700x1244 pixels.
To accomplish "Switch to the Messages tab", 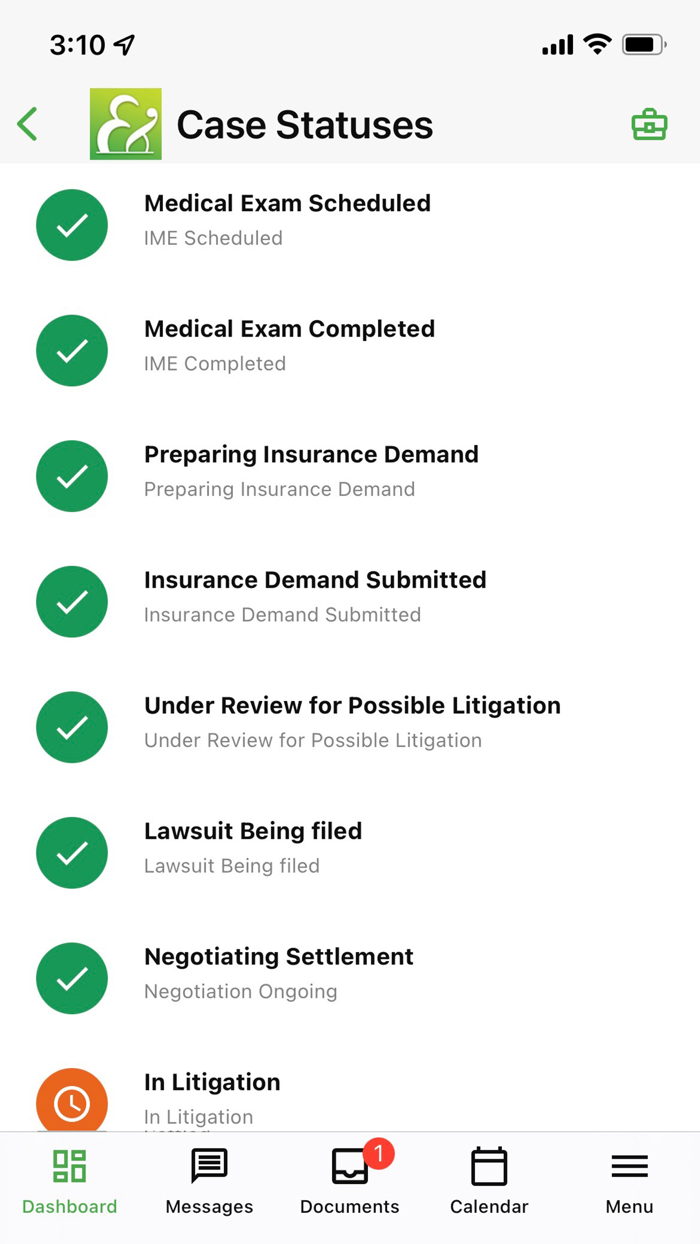I will tap(209, 1183).
